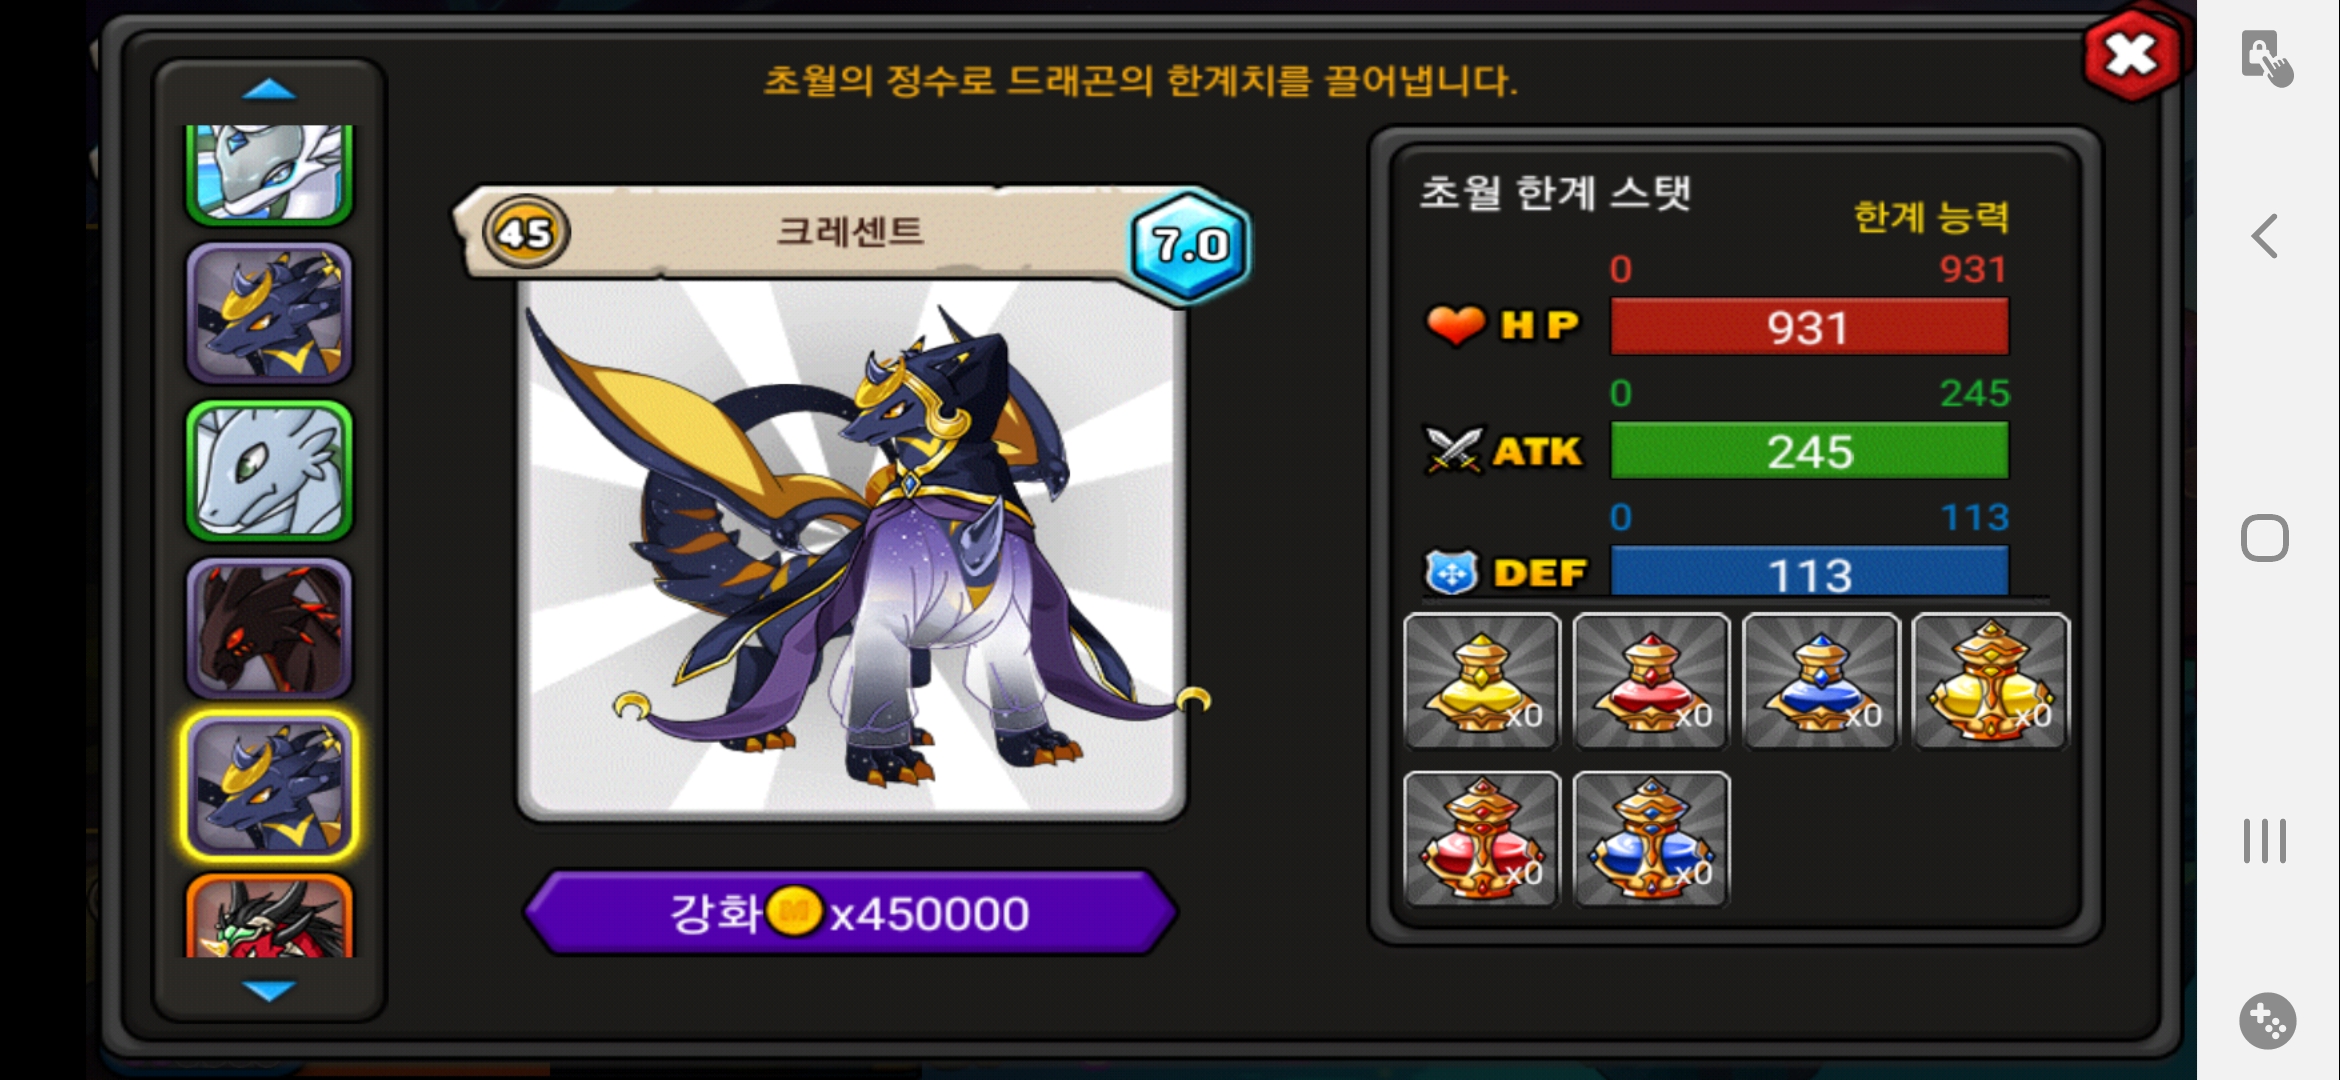Go back using Android back chevron

tap(2264, 237)
